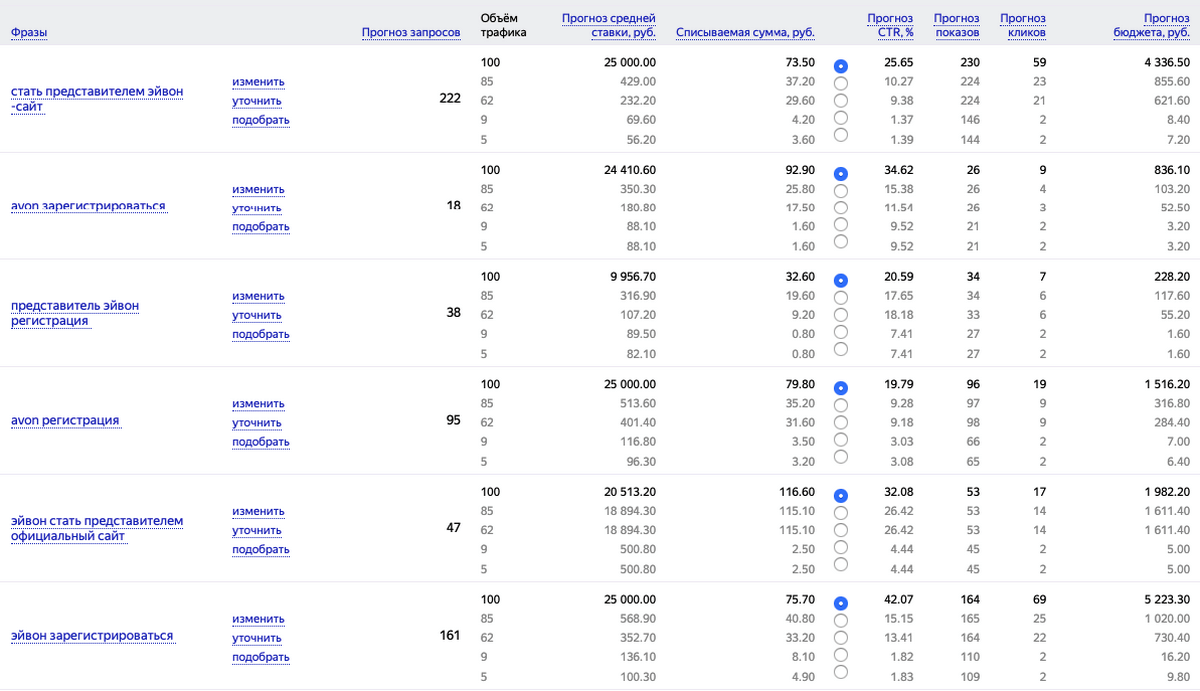Click 'изменить' for phrase 'avon регистрация'
Screen dimensions: 1200x691
pos(258,404)
